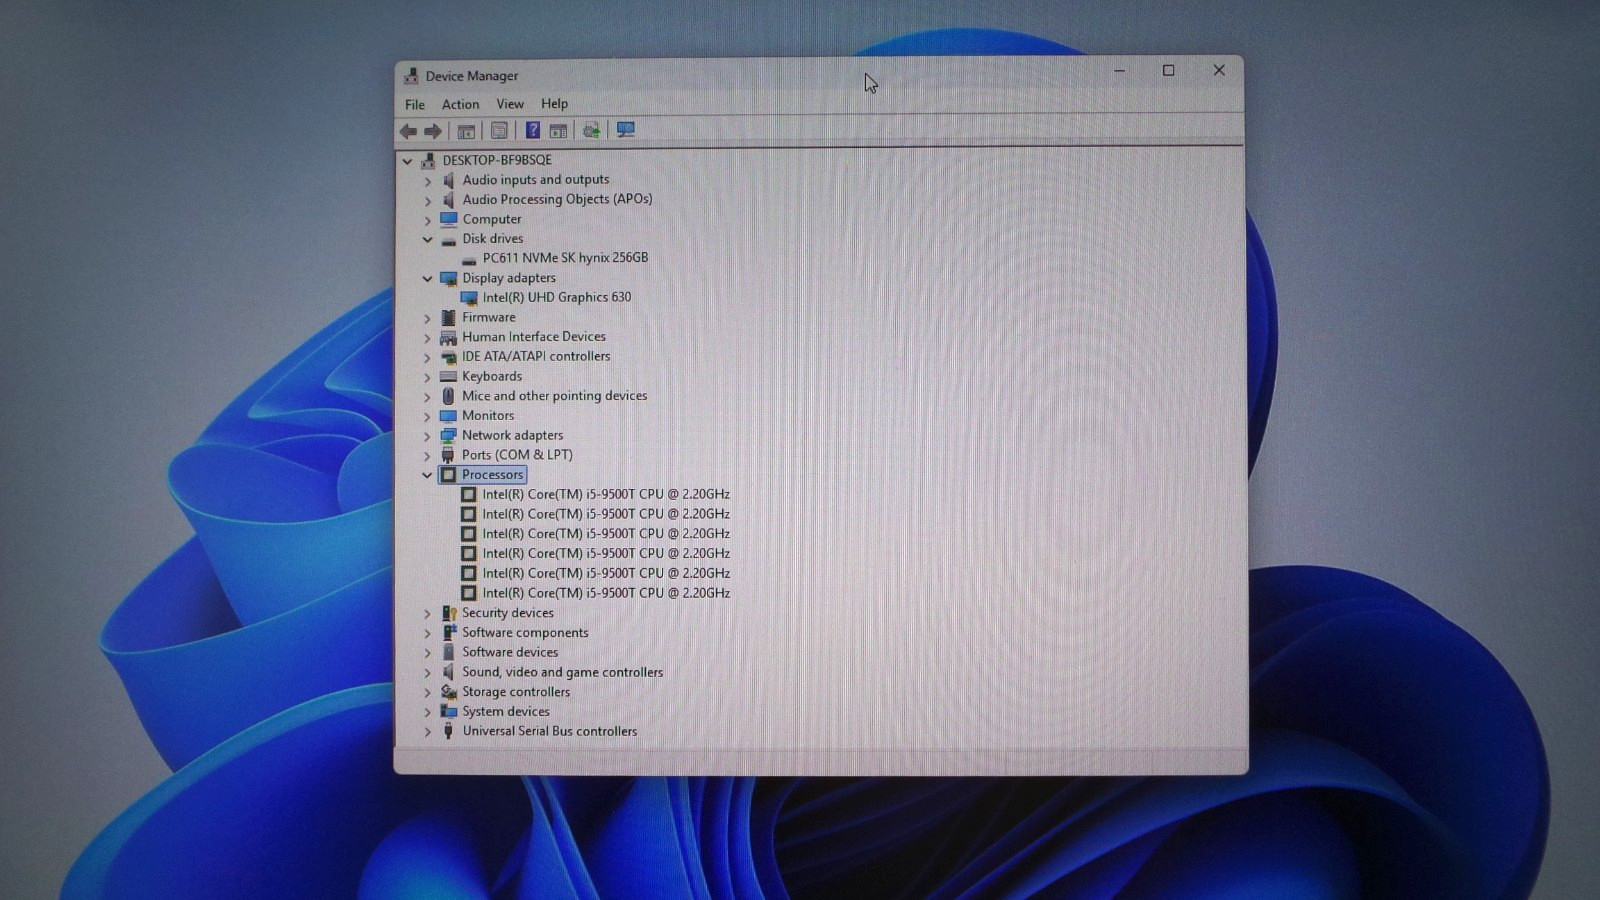
Task: Click the drive icon beside PC611 NVMe
Action: [x=469, y=259]
